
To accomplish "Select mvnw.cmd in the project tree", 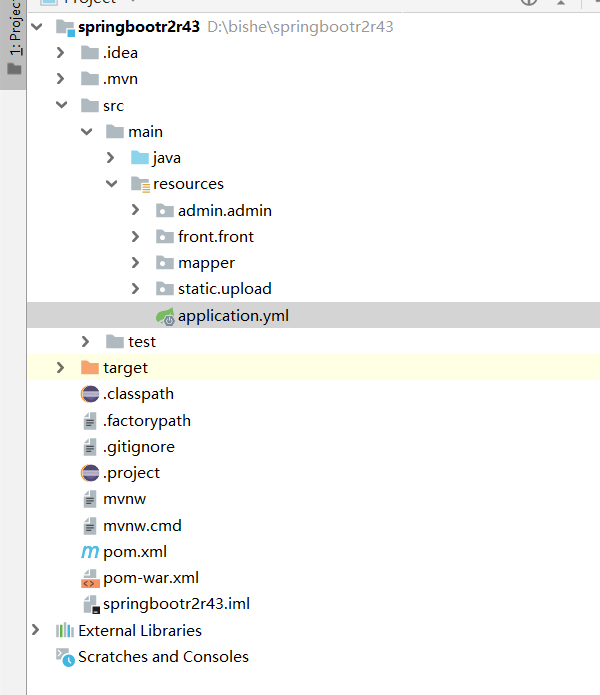I will [142, 526].
